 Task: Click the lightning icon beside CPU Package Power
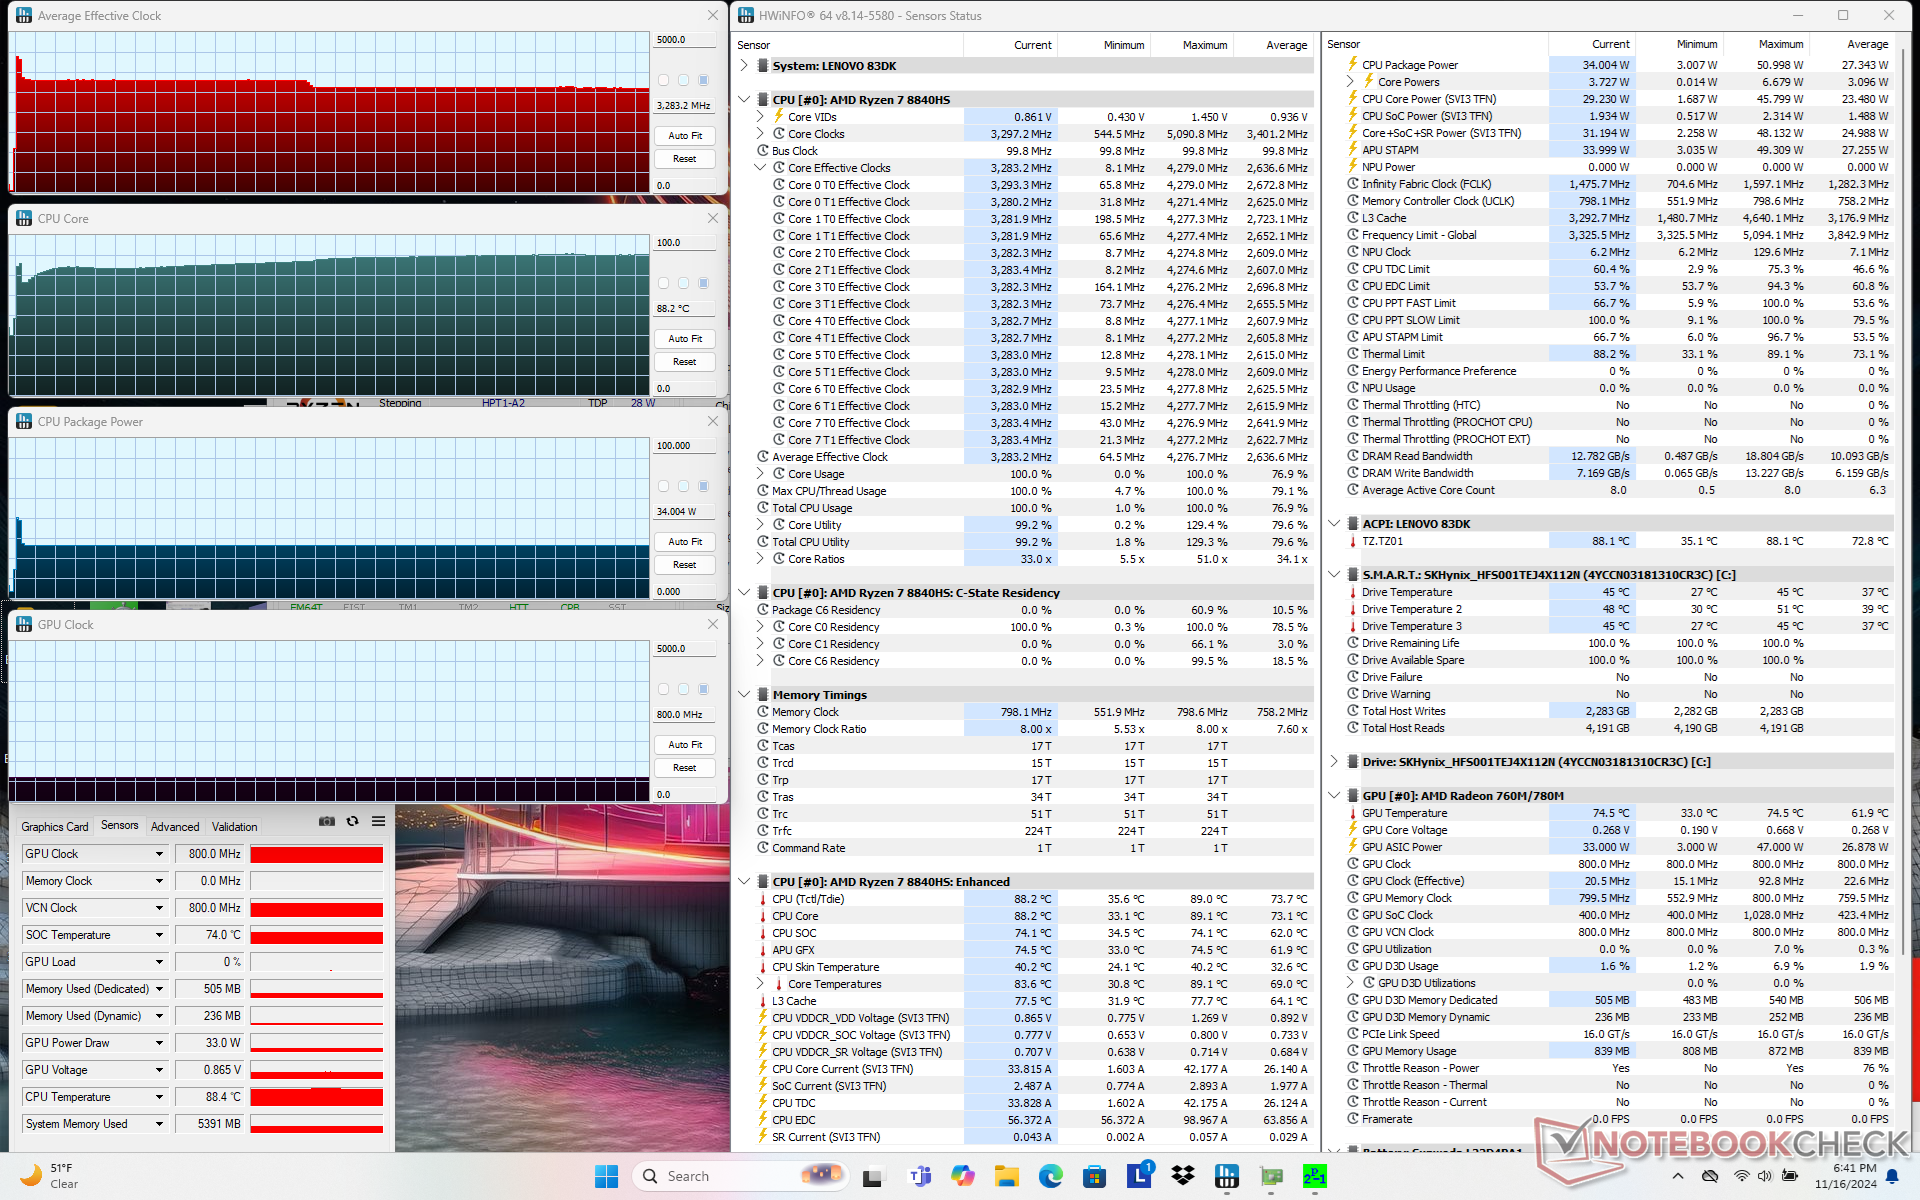tap(1352, 64)
